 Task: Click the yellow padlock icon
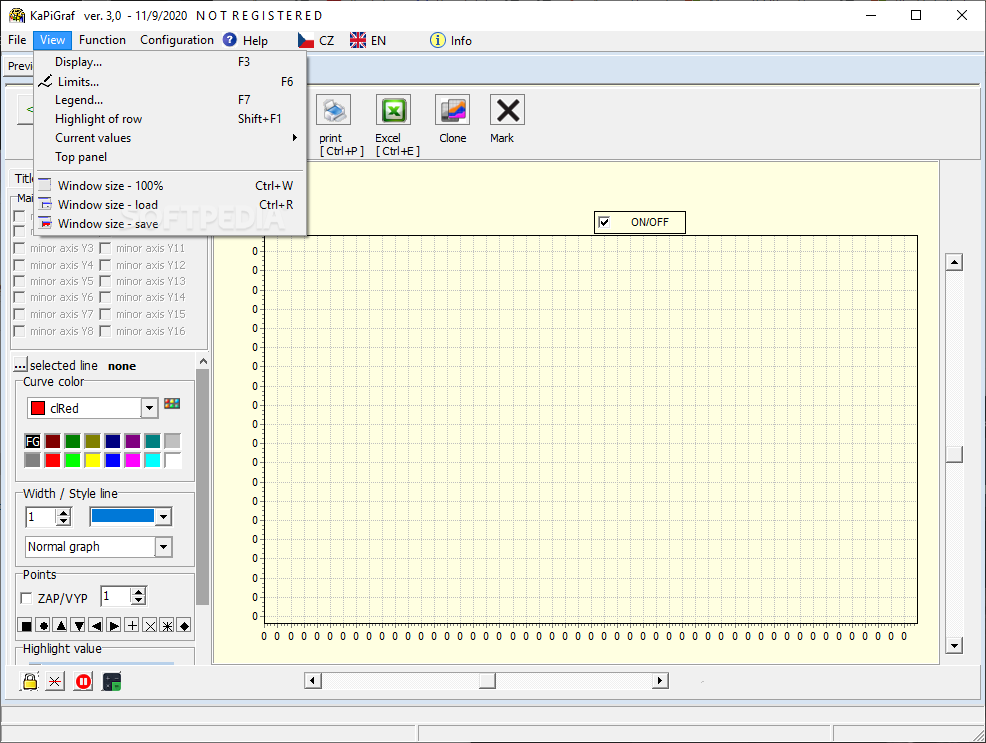click(30, 681)
